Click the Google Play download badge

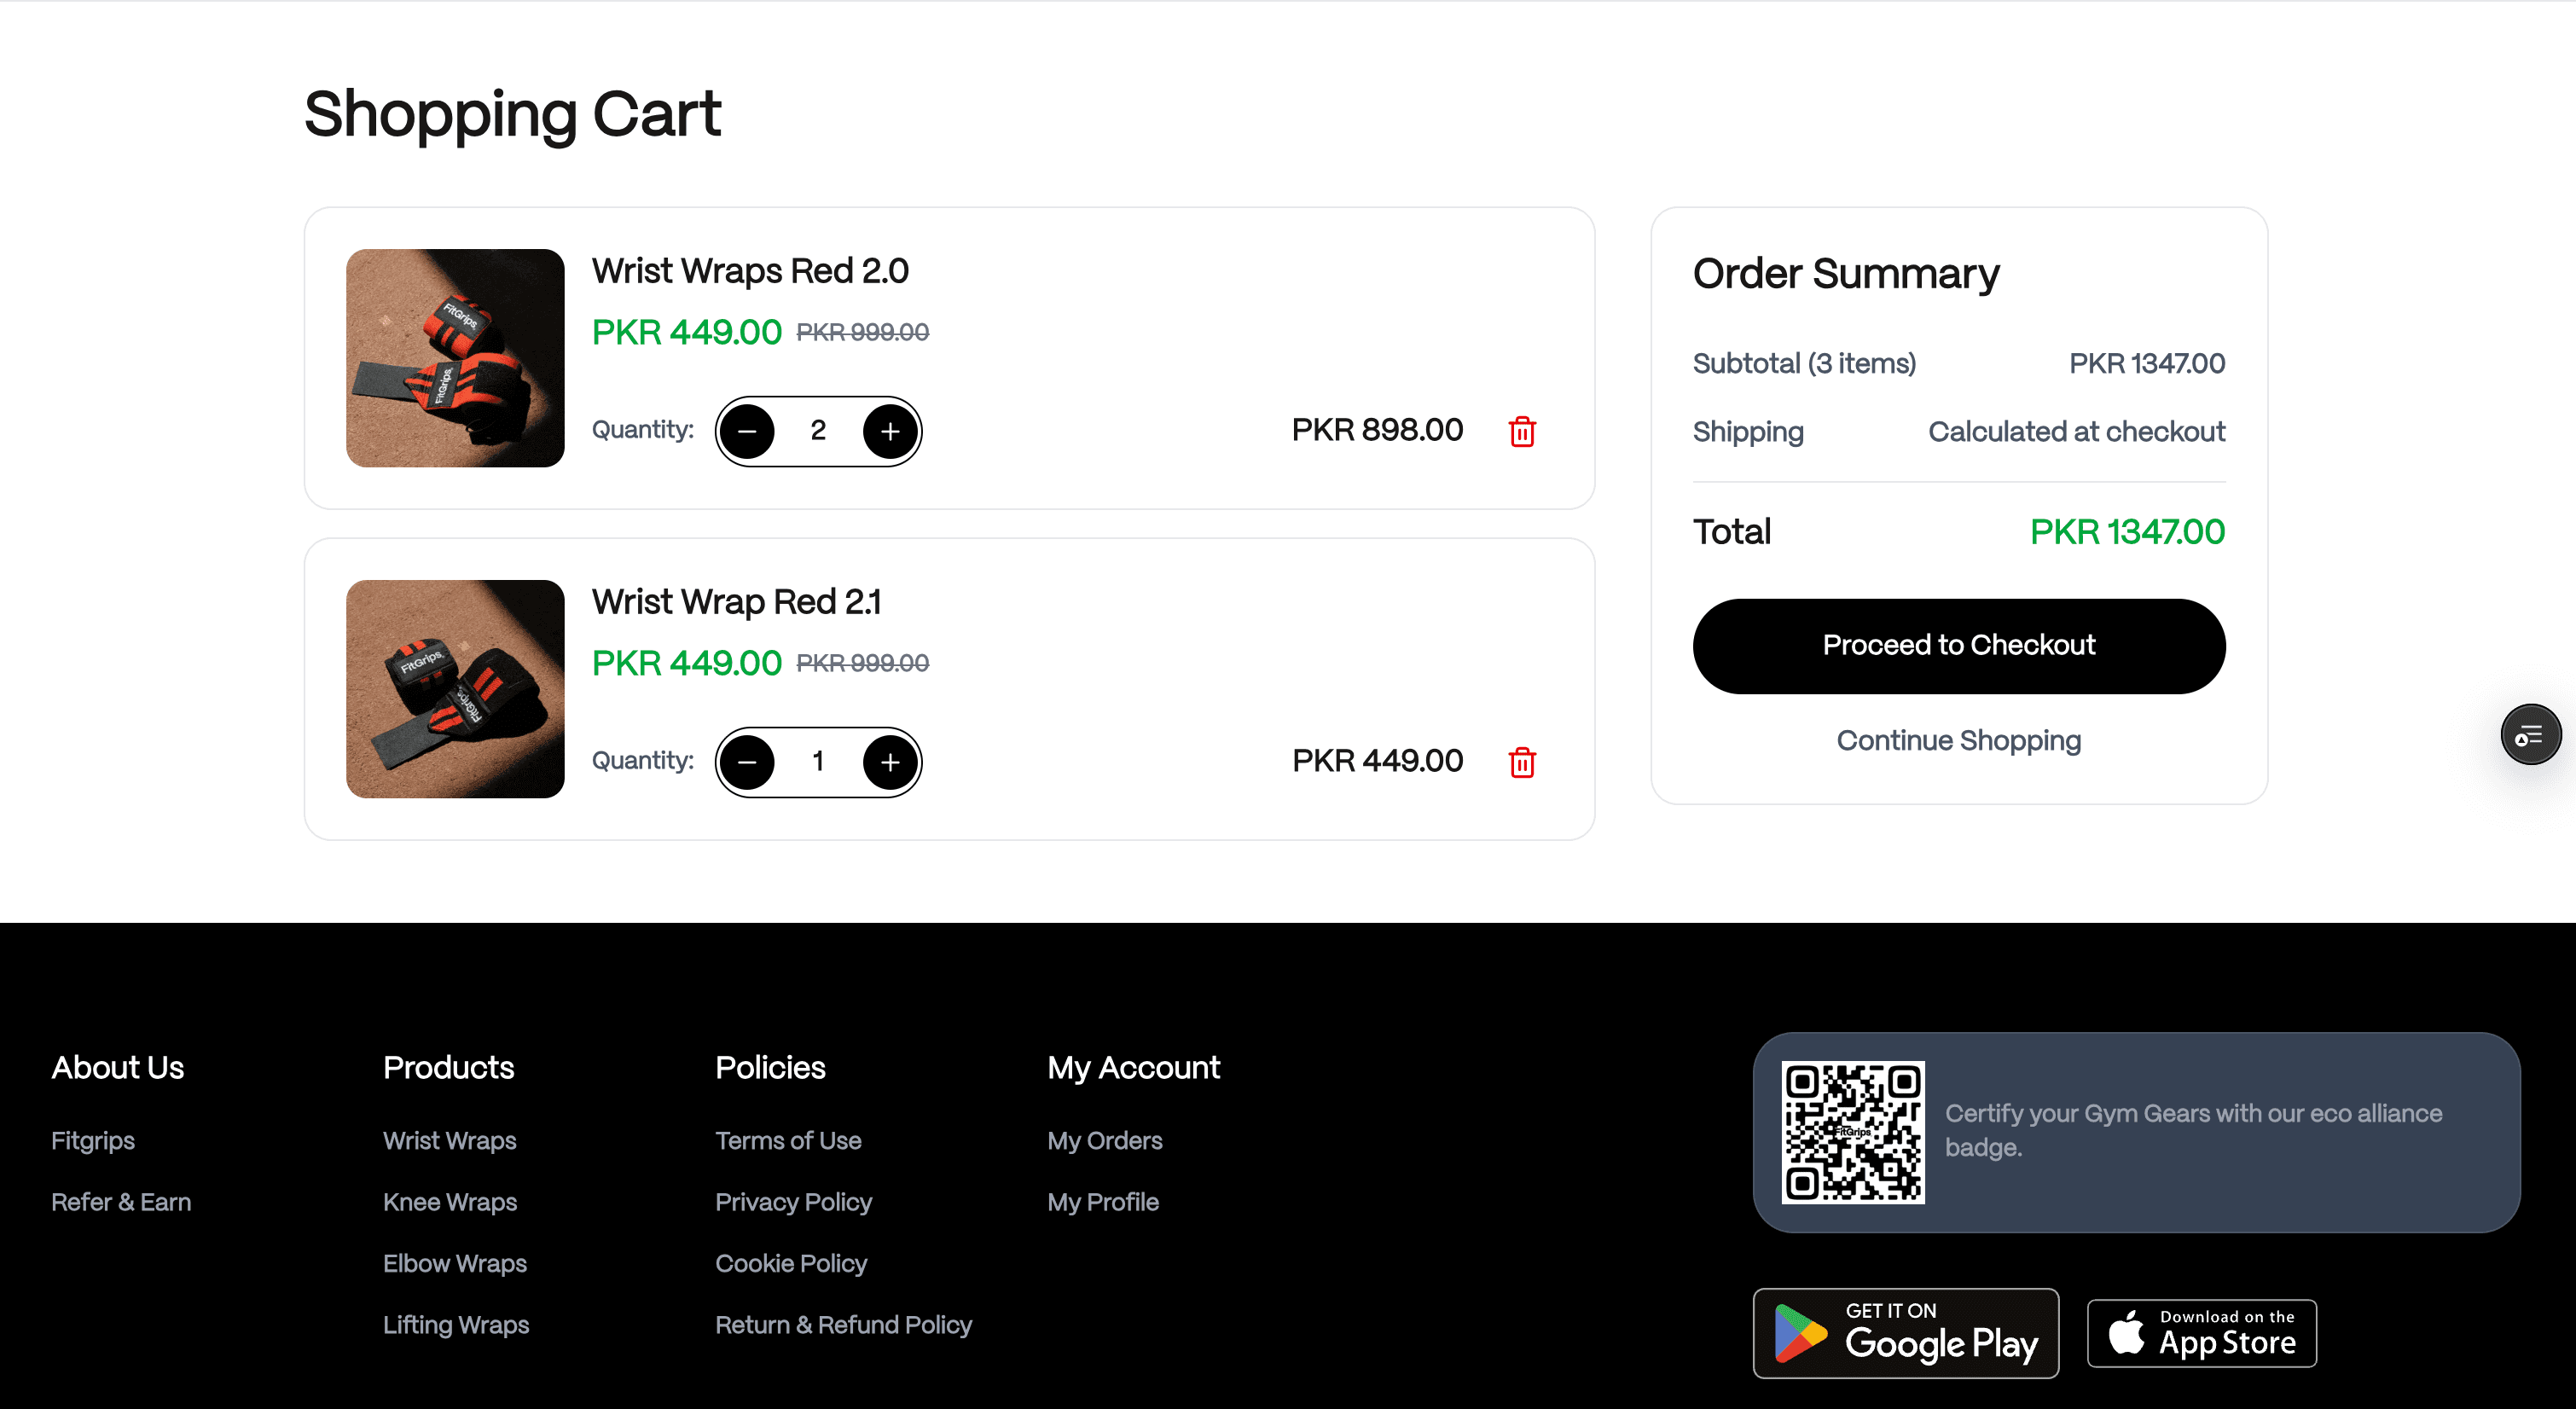pos(1905,1333)
